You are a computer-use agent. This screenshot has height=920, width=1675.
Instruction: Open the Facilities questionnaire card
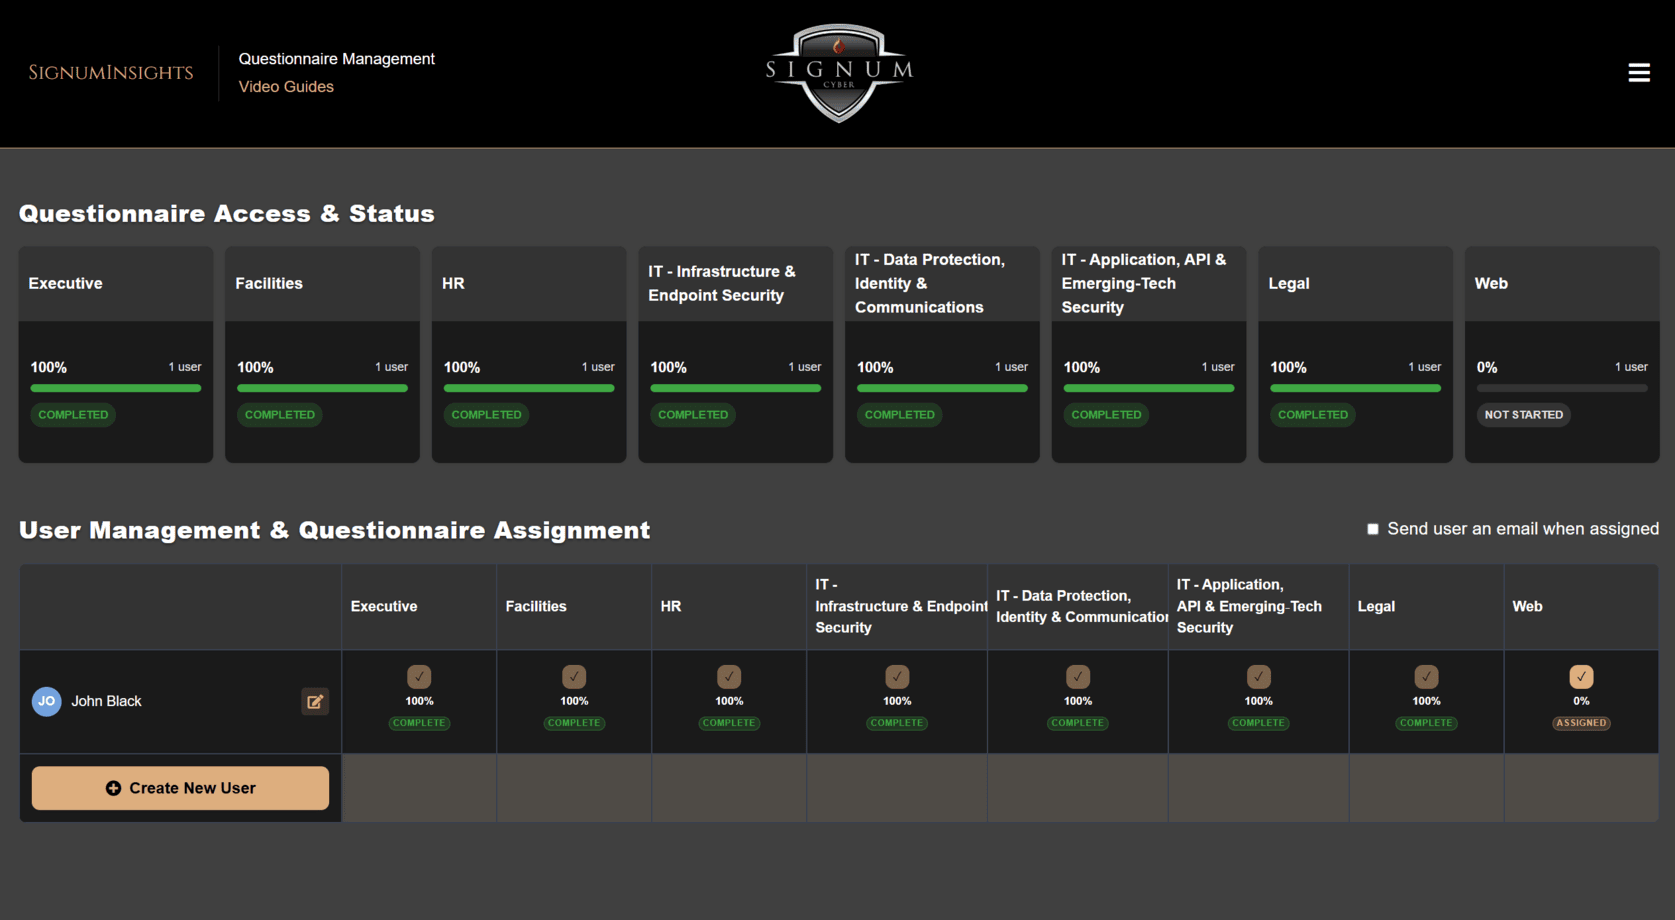click(322, 355)
